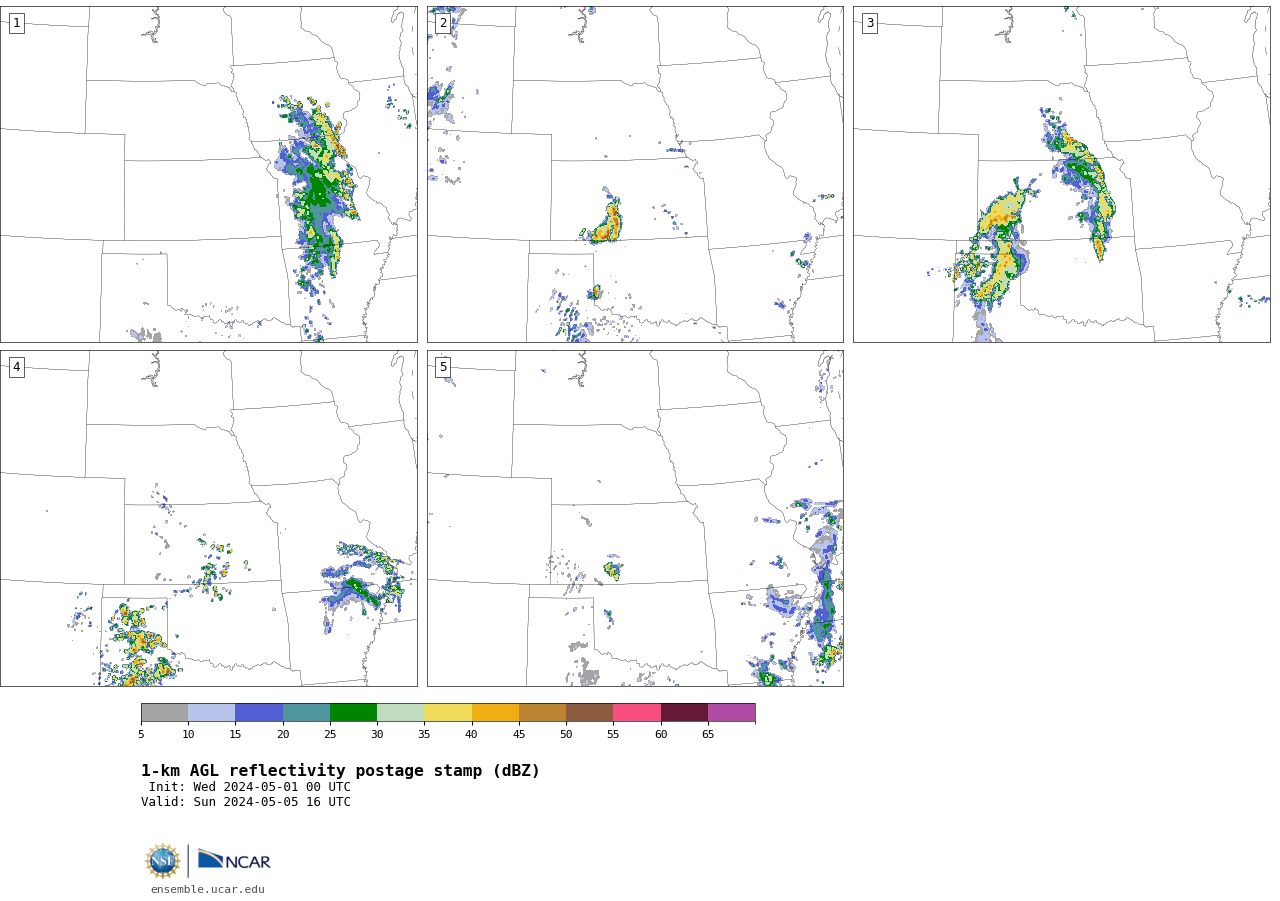
Task: Click the light blue 10-15 dBZ swatch
Action: coord(212,713)
